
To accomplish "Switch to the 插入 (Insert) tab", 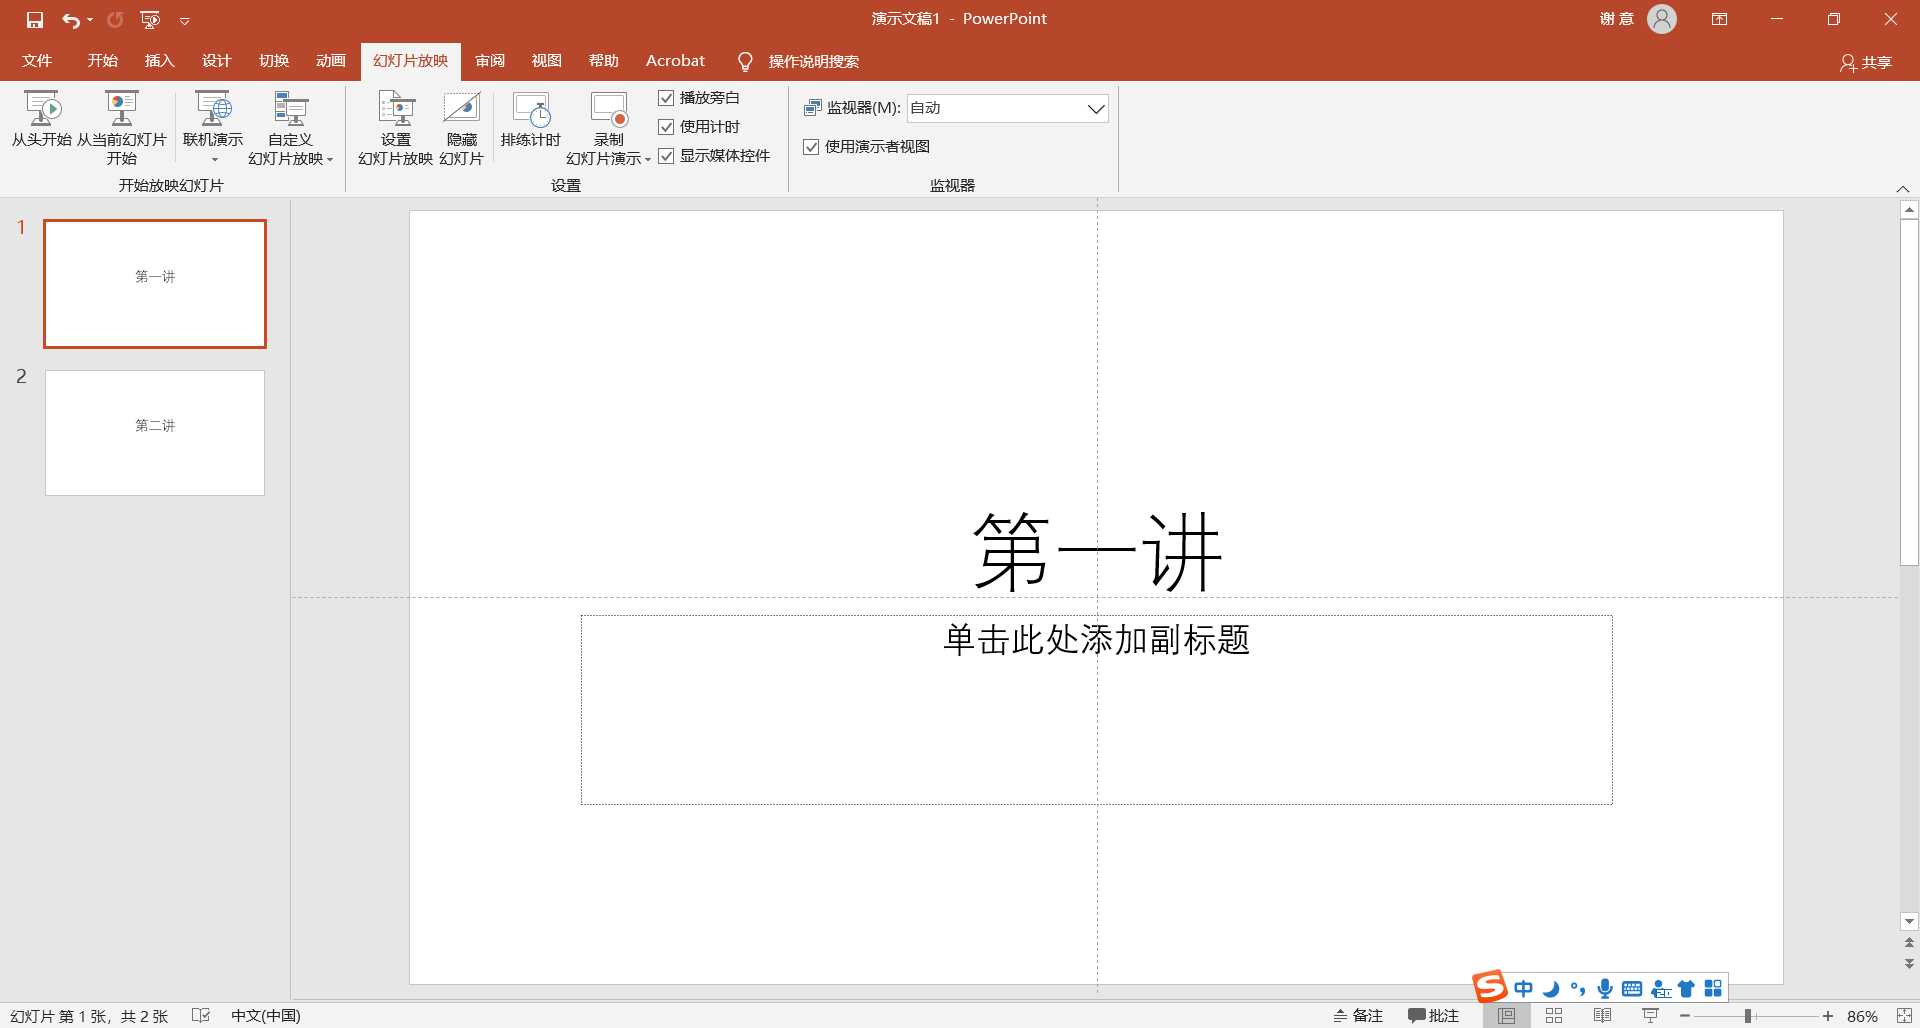I will [159, 61].
